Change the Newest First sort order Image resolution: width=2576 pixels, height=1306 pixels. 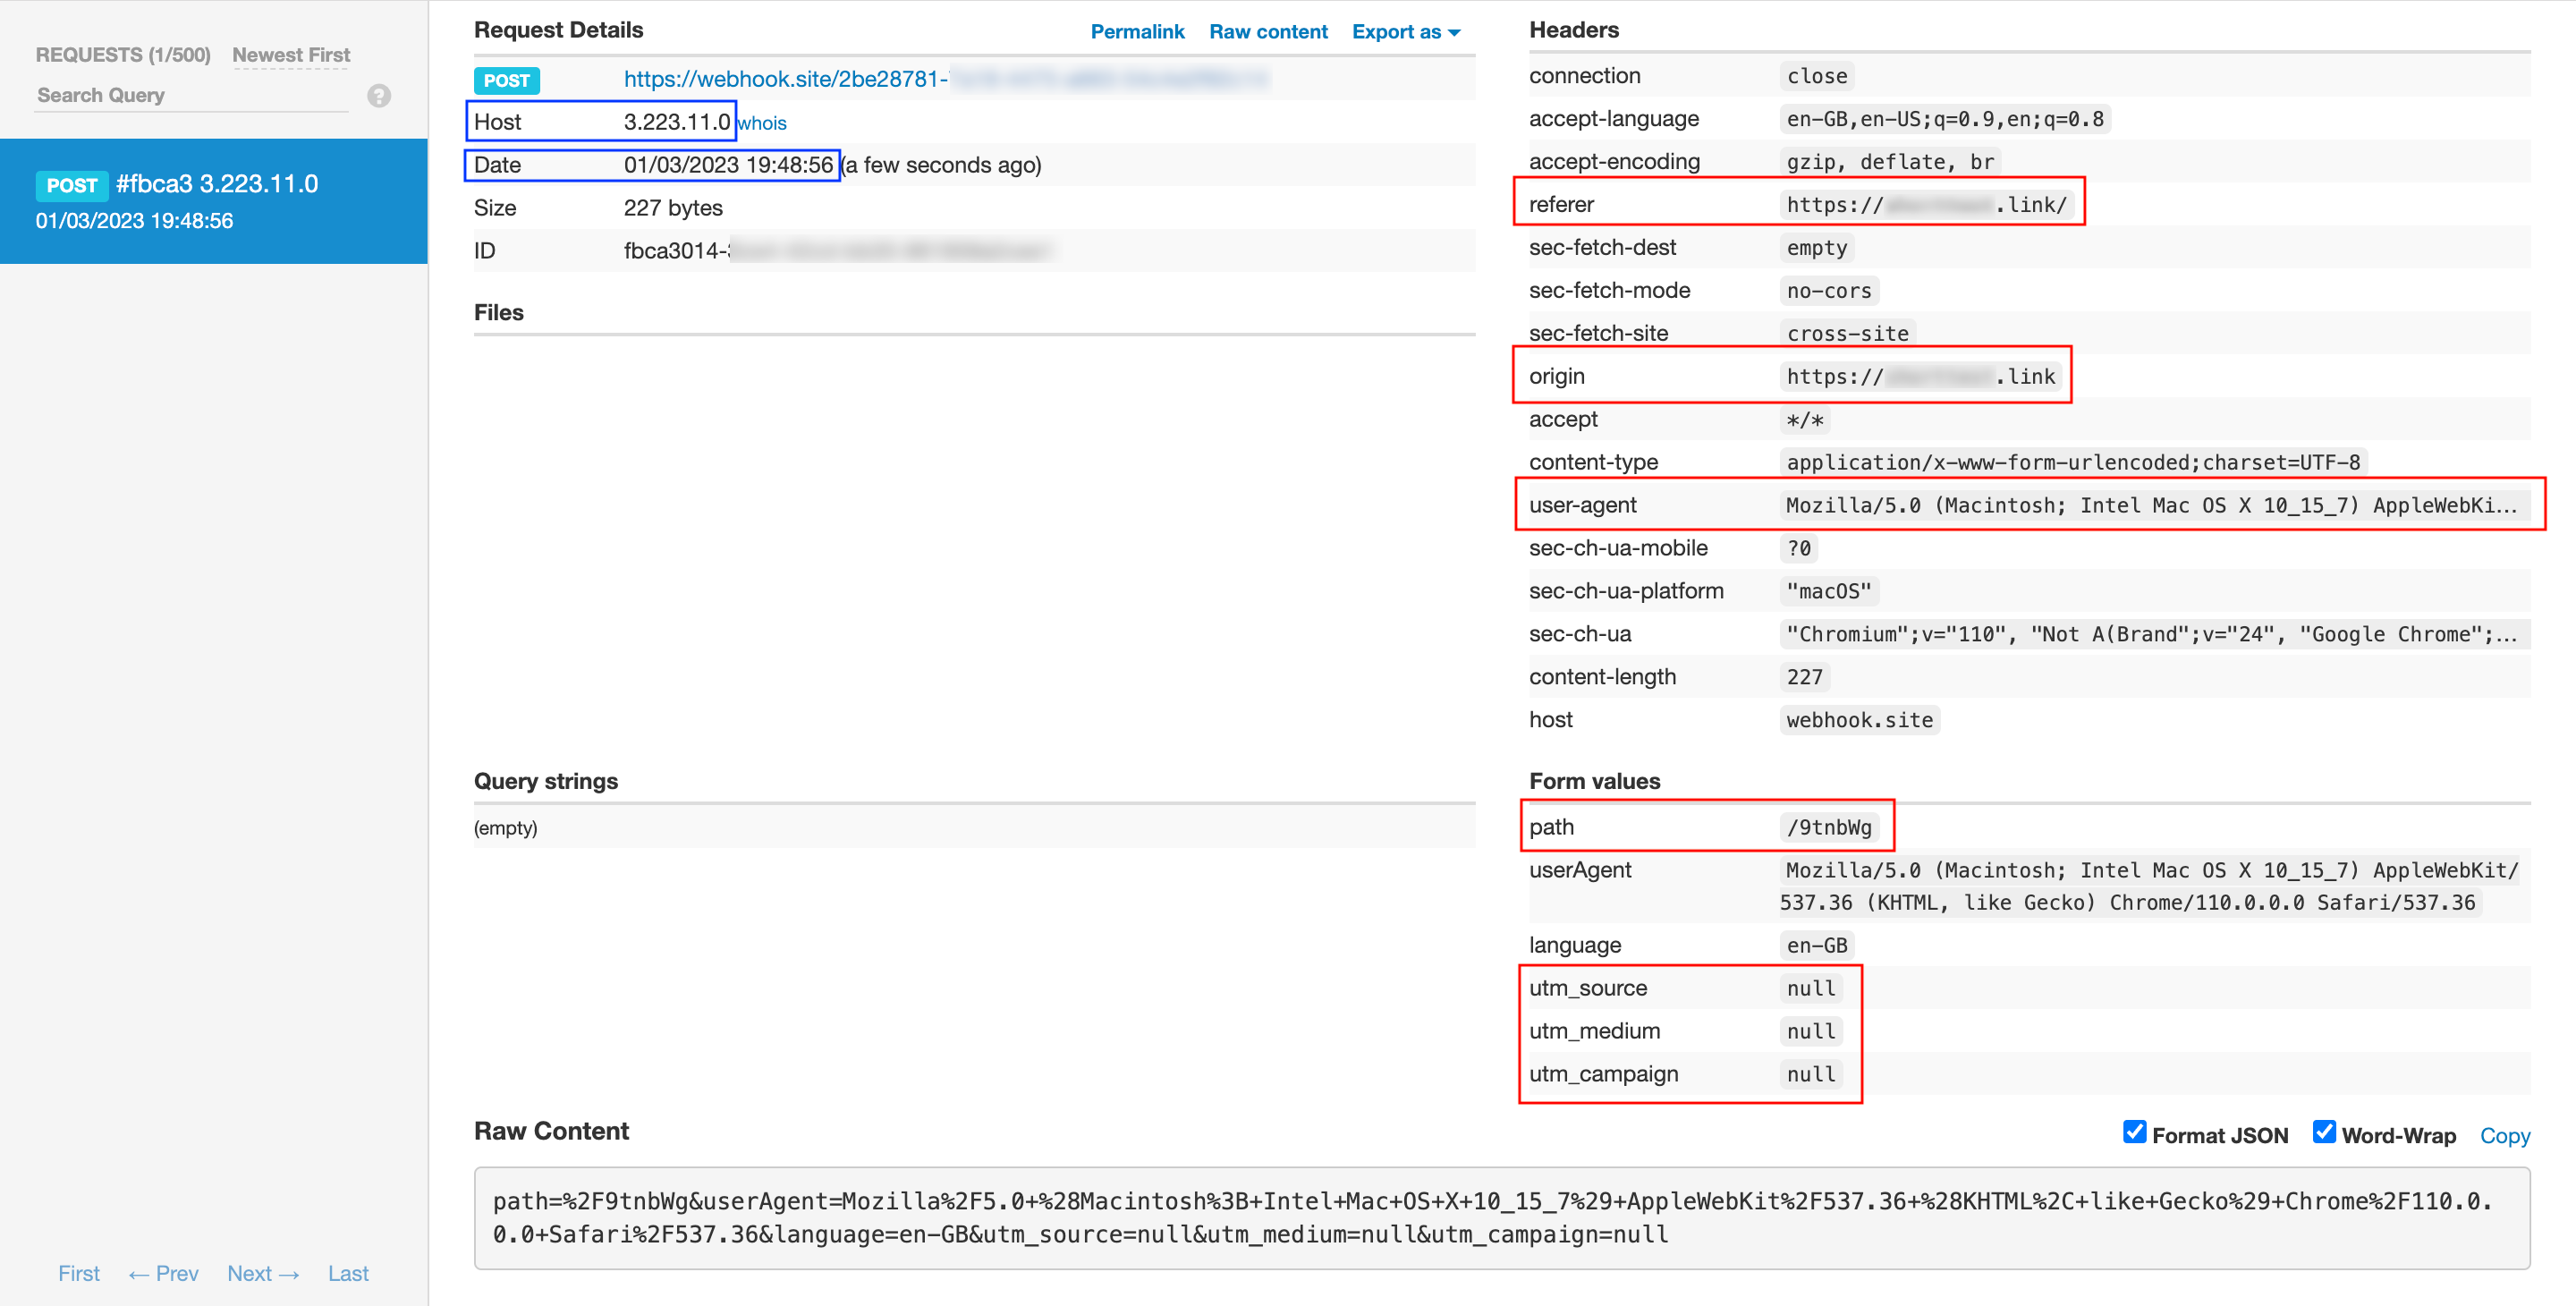[x=291, y=55]
